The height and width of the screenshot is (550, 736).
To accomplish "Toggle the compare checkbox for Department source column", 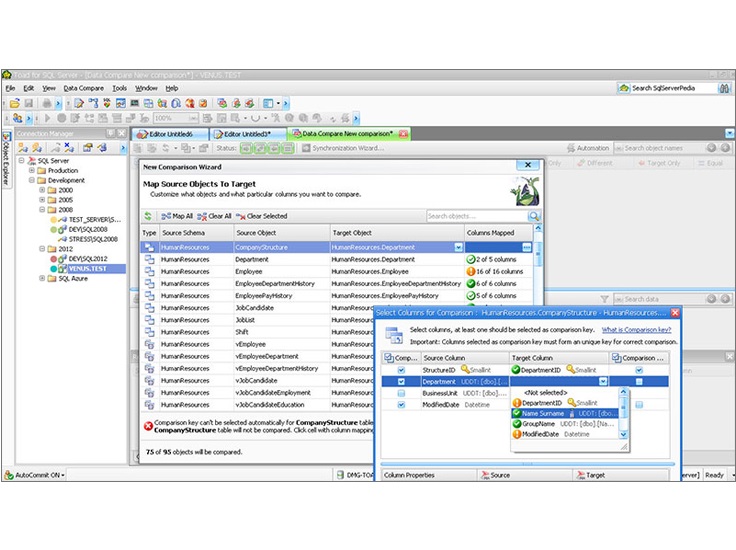I will tap(401, 382).
